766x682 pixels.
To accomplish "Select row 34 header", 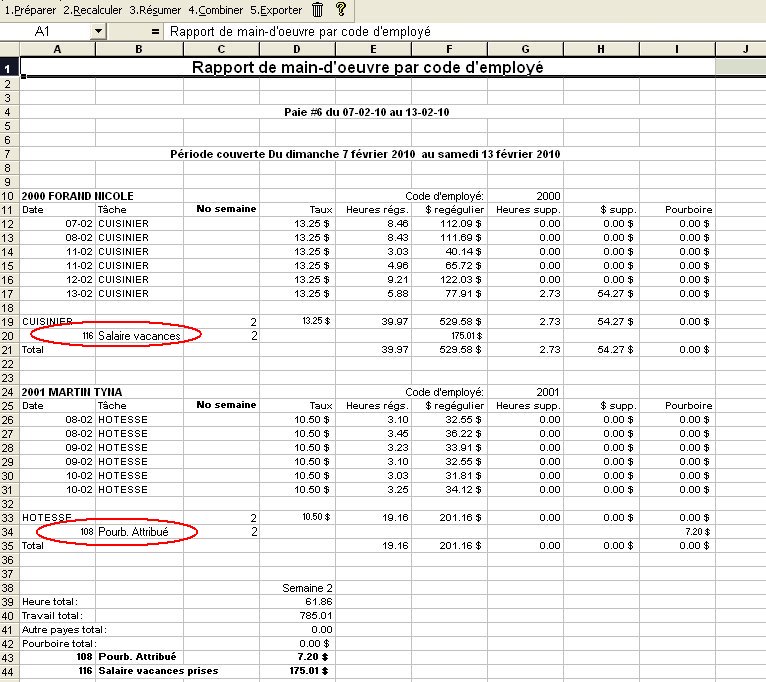I will (x=9, y=532).
